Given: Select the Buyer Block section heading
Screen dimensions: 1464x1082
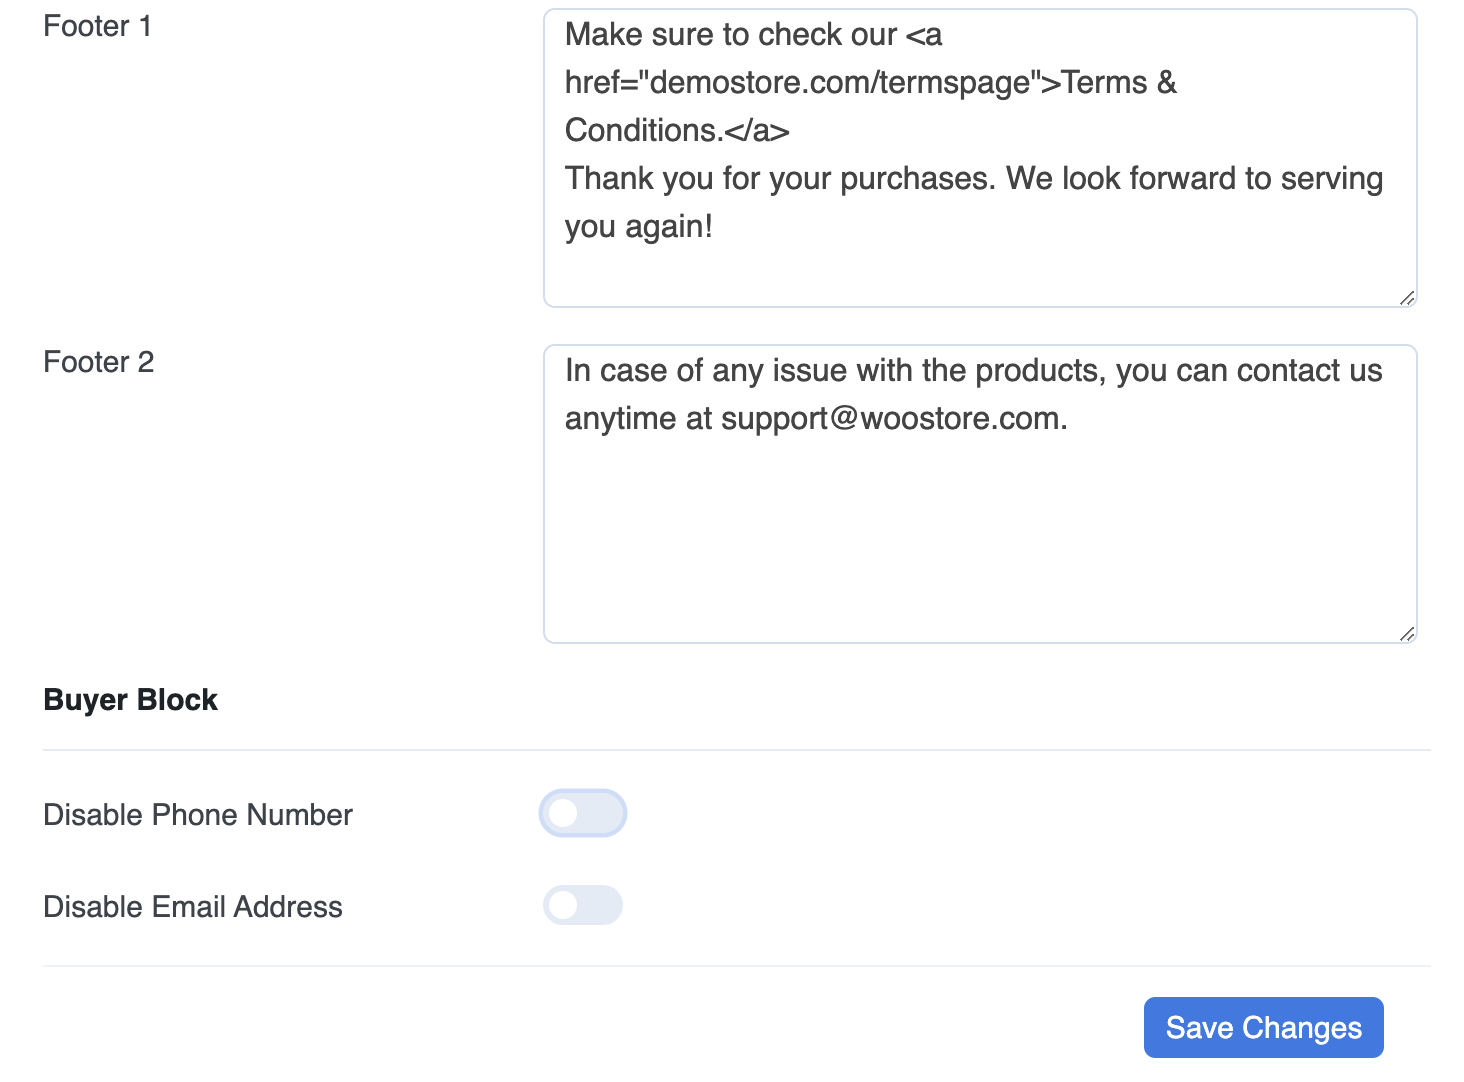Looking at the screenshot, I should (x=131, y=700).
